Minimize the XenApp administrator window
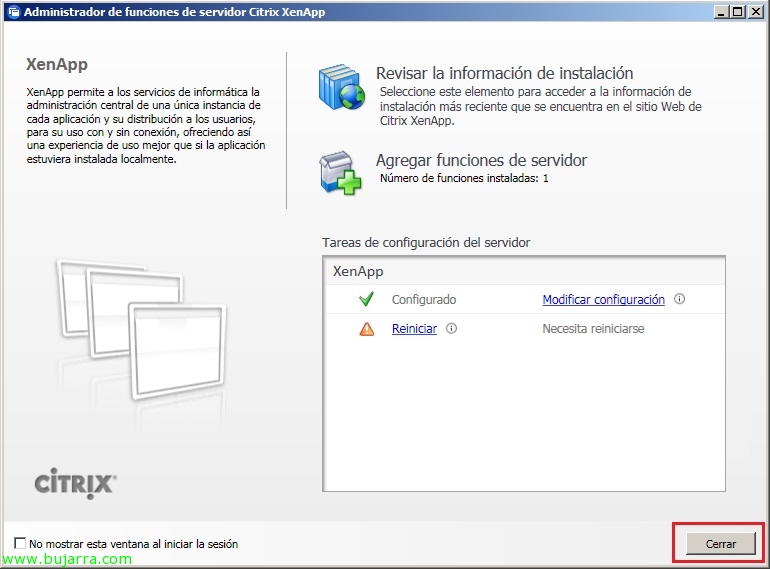770x569 pixels. click(x=721, y=12)
